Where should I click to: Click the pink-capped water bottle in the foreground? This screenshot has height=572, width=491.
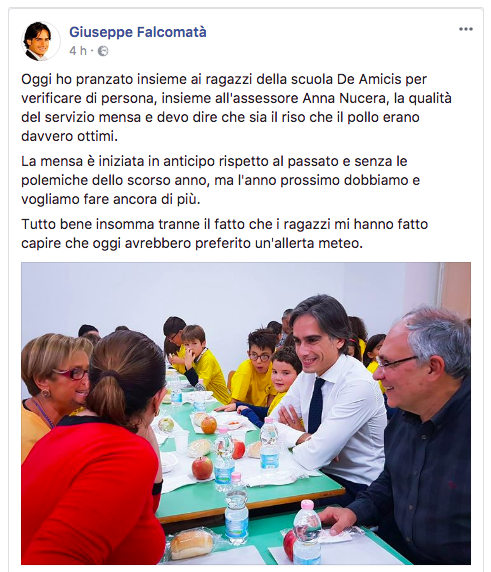click(x=307, y=533)
